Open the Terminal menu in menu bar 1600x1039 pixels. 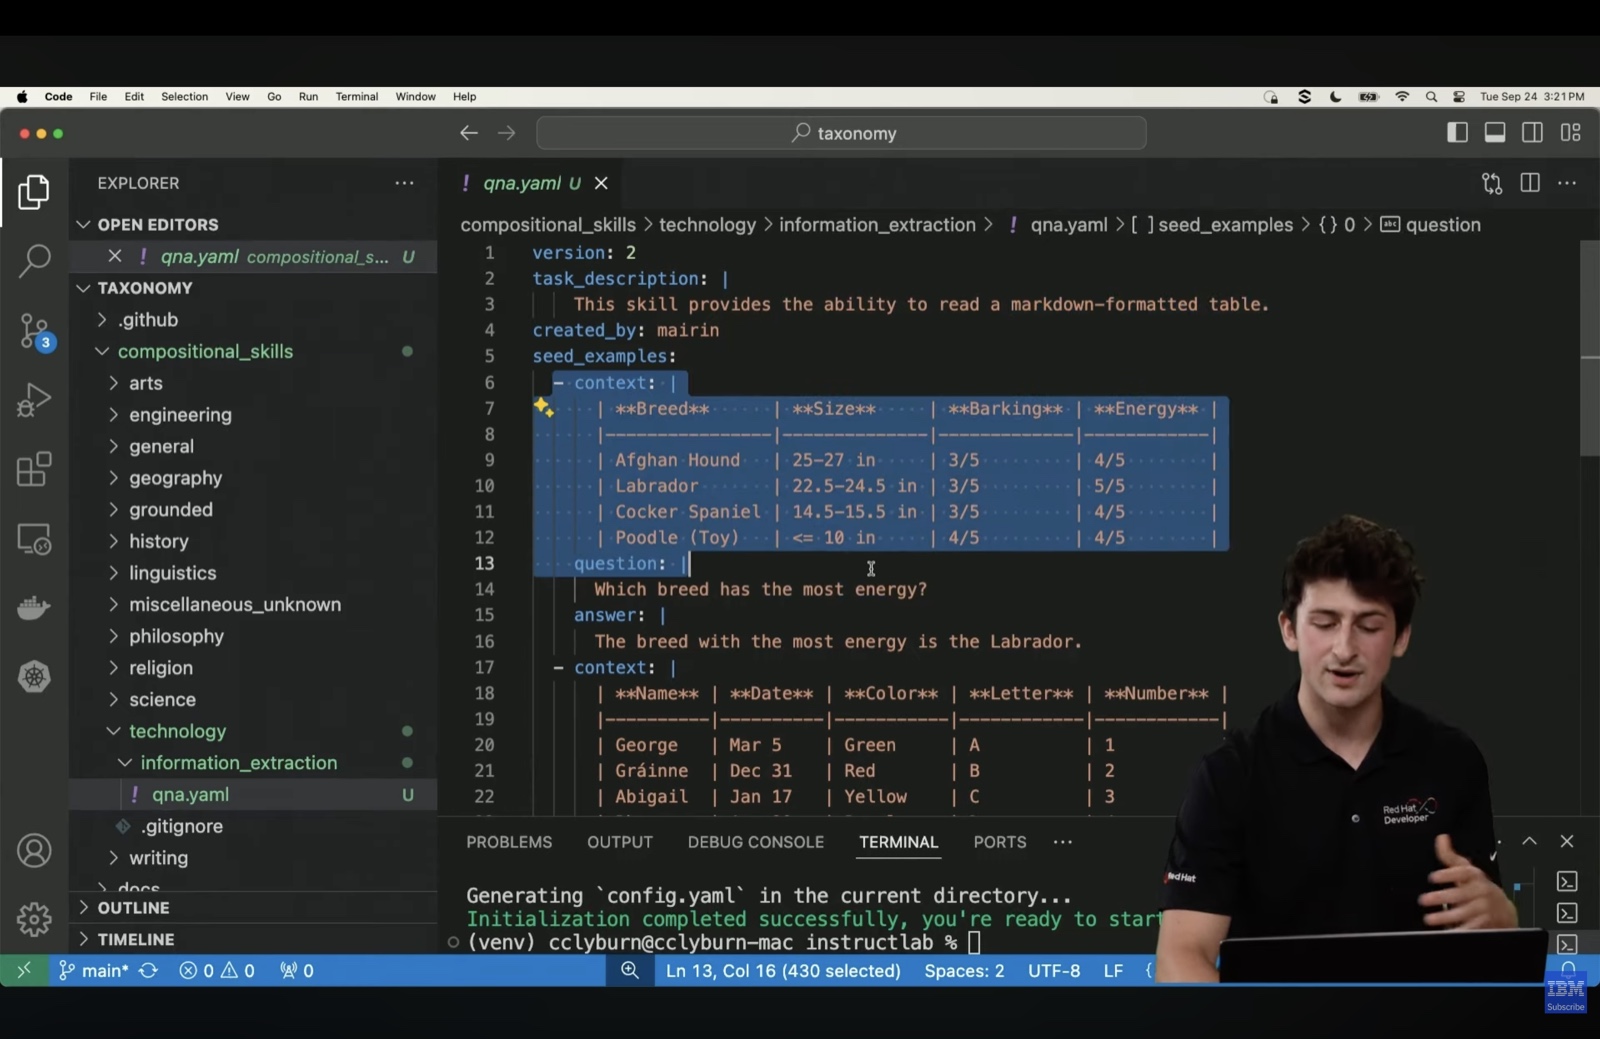(356, 96)
